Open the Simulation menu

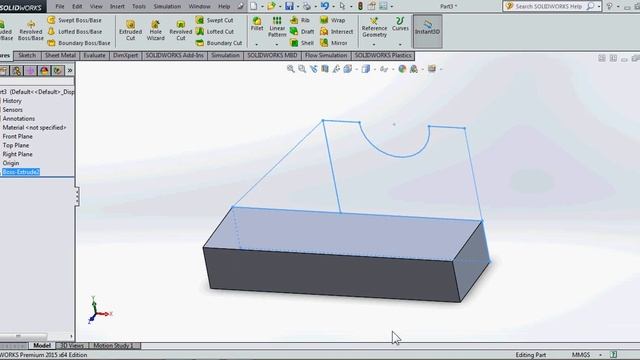(167, 6)
